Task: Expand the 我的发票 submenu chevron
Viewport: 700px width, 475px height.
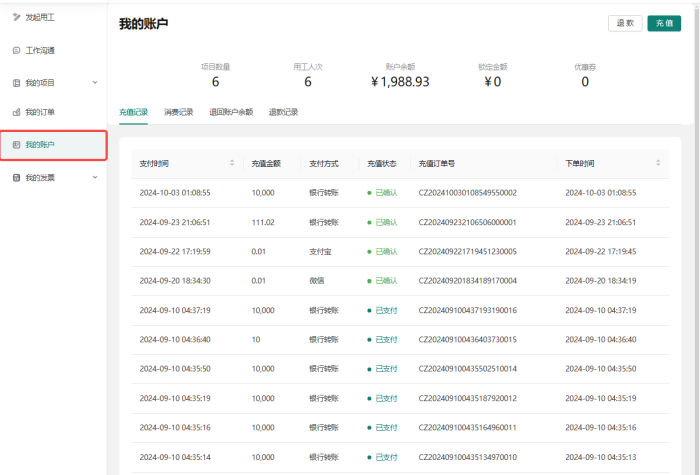Action: click(95, 177)
